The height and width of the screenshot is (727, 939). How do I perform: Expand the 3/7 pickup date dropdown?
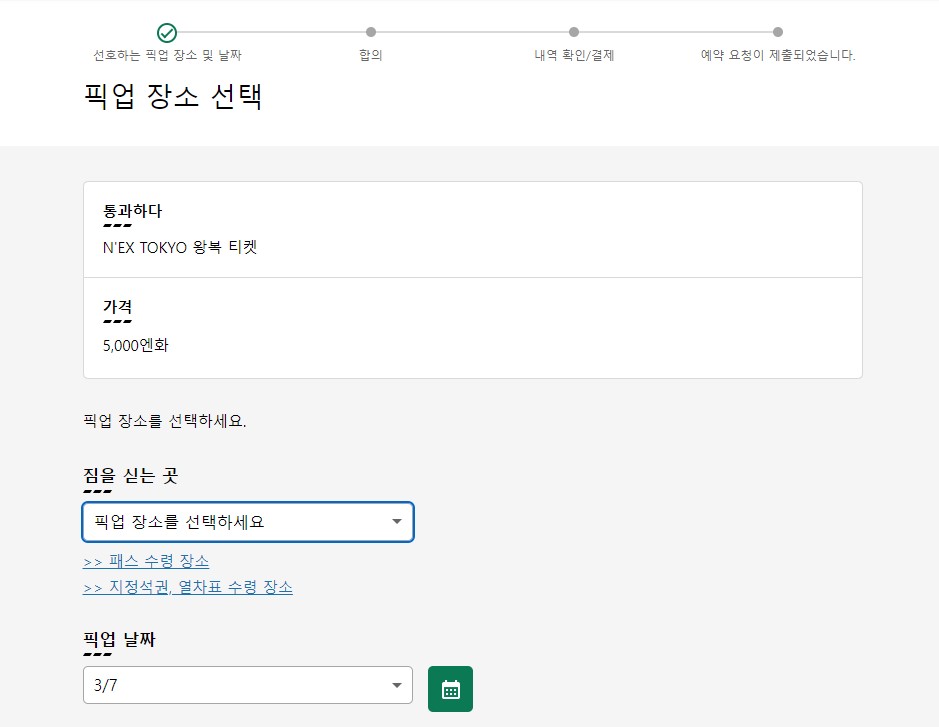coord(248,685)
